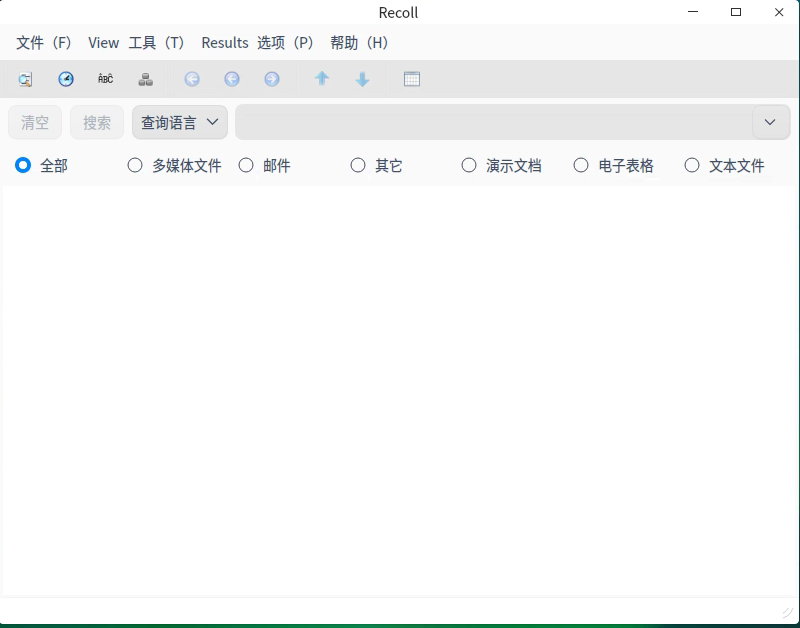The width and height of the screenshot is (800, 628).
Task: Go to the next results page
Action: [x=272, y=79]
